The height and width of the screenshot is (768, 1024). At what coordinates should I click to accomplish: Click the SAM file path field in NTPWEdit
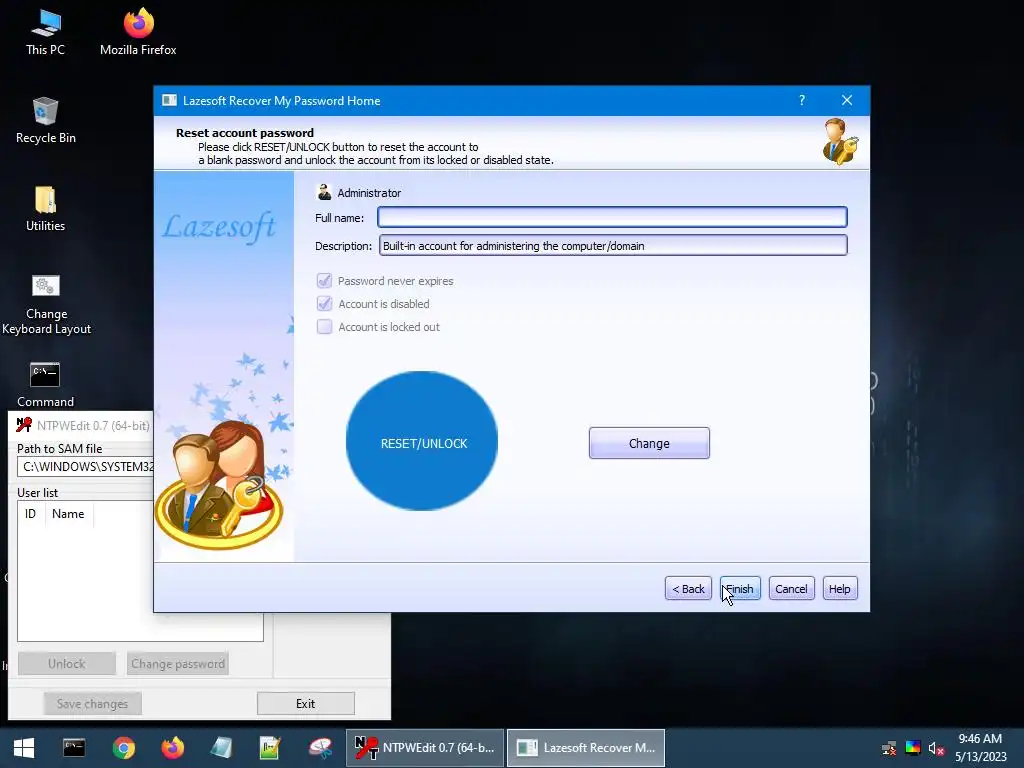pos(86,466)
